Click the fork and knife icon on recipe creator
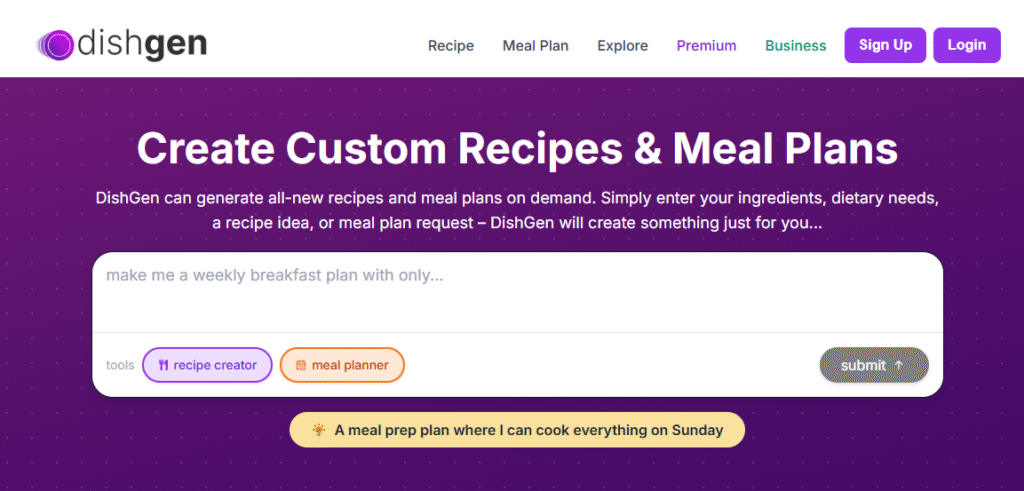Viewport: 1024px width, 491px height. click(163, 365)
